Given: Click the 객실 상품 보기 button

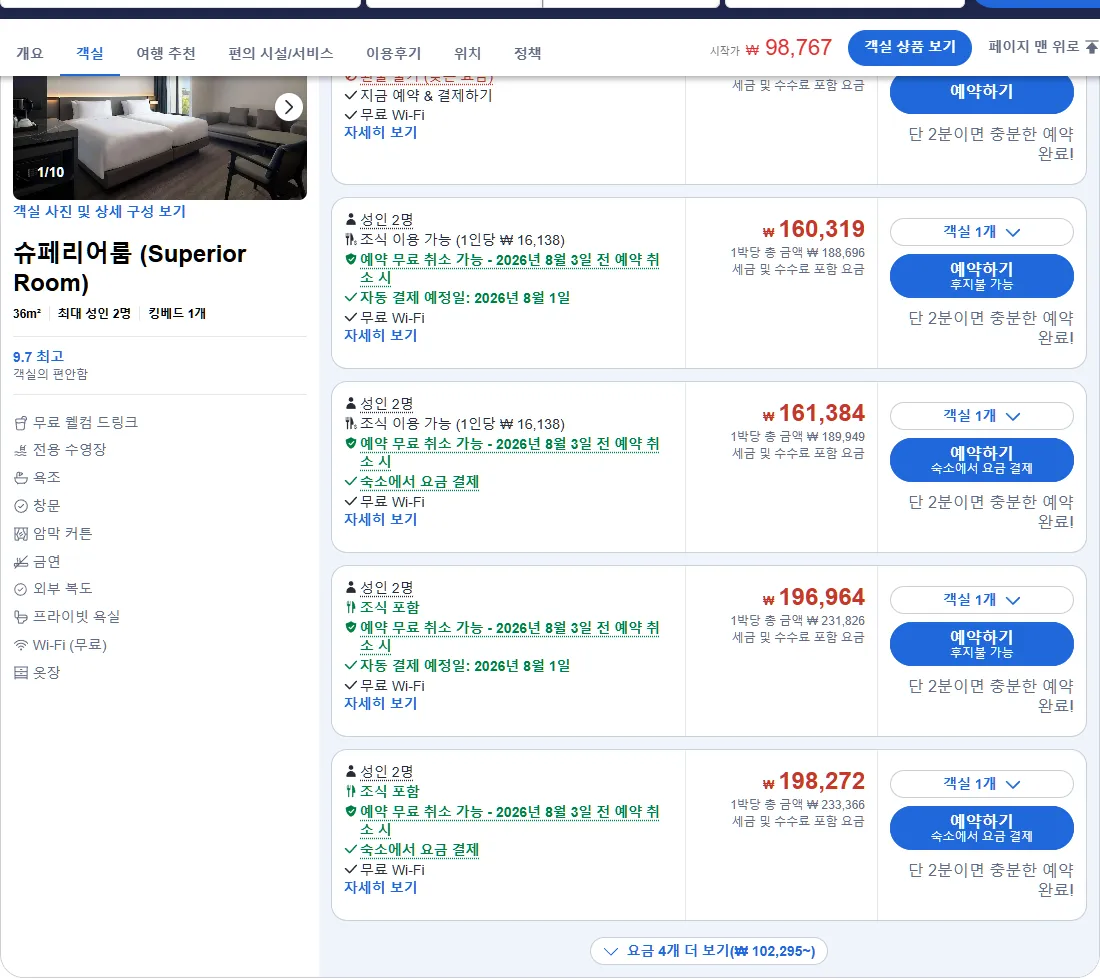Looking at the screenshot, I should pyautogui.click(x=909, y=48).
